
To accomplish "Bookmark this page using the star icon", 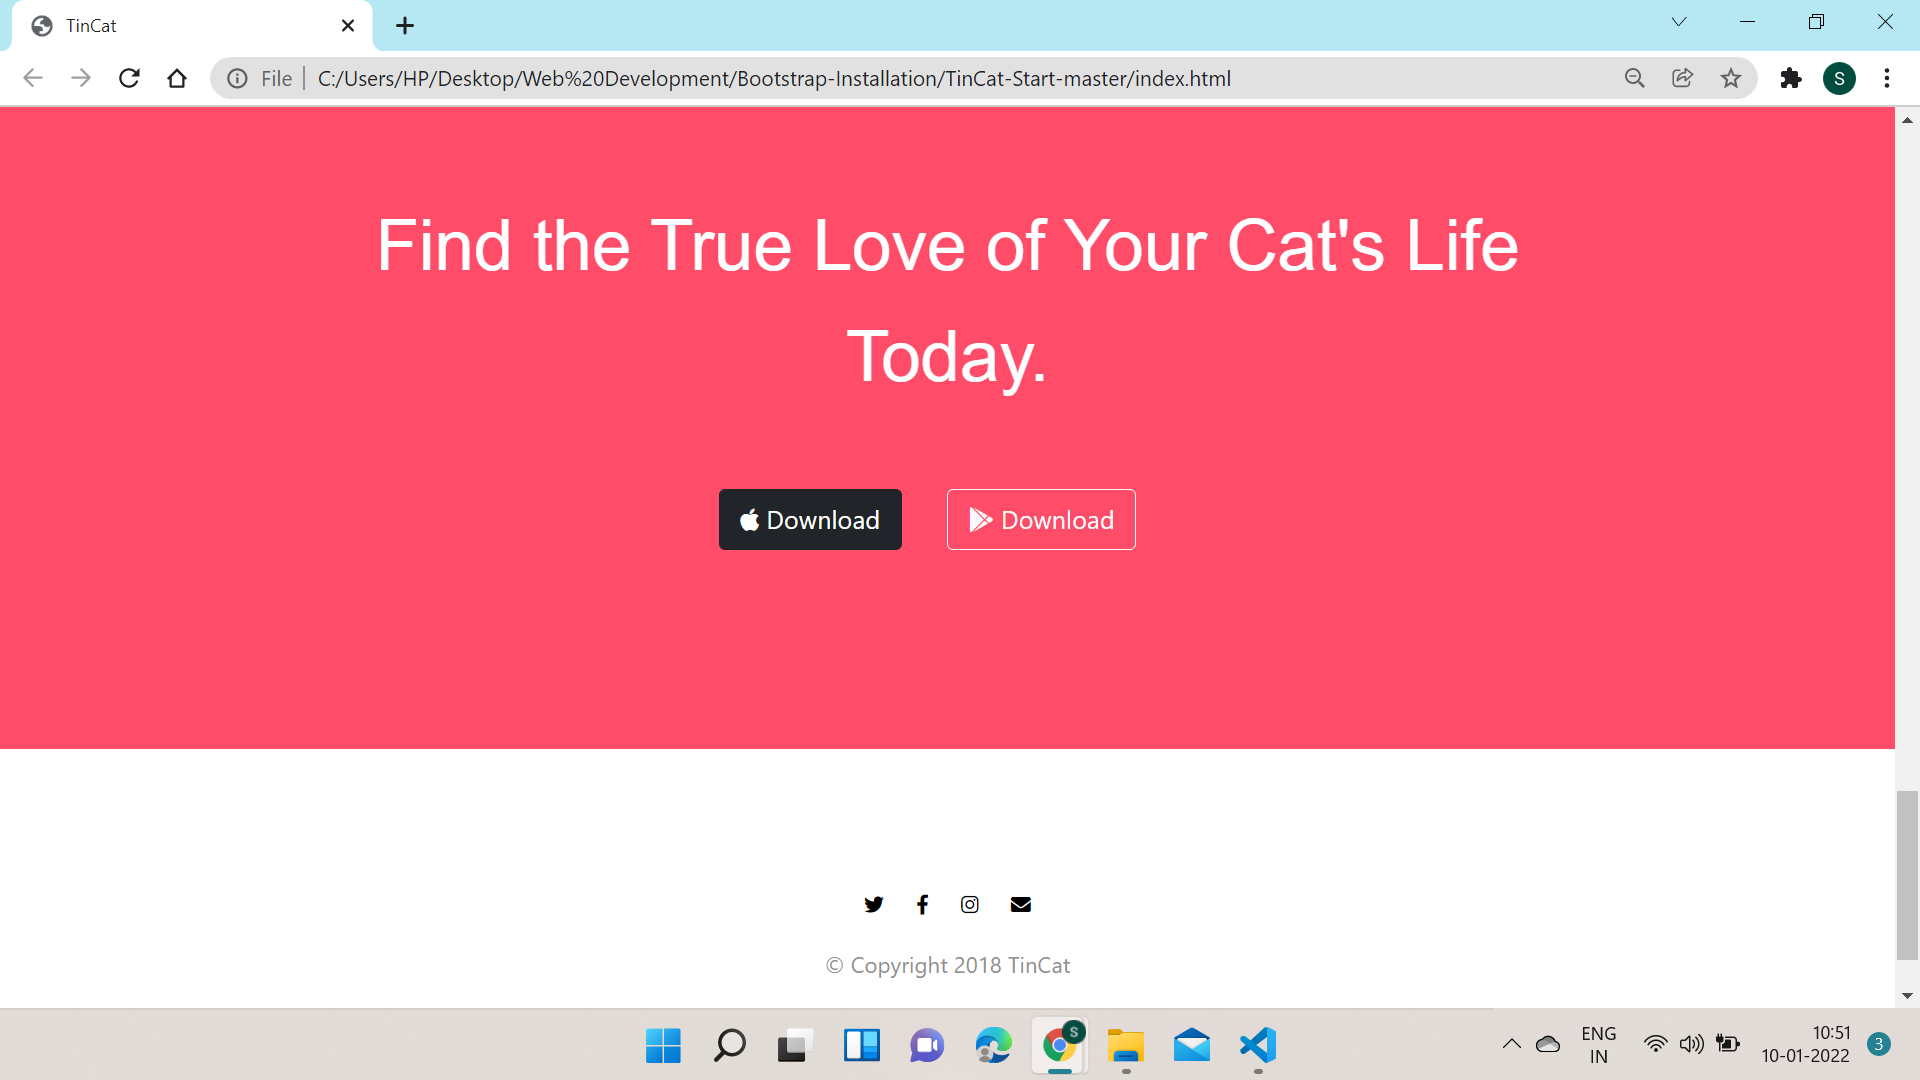I will pos(1731,78).
